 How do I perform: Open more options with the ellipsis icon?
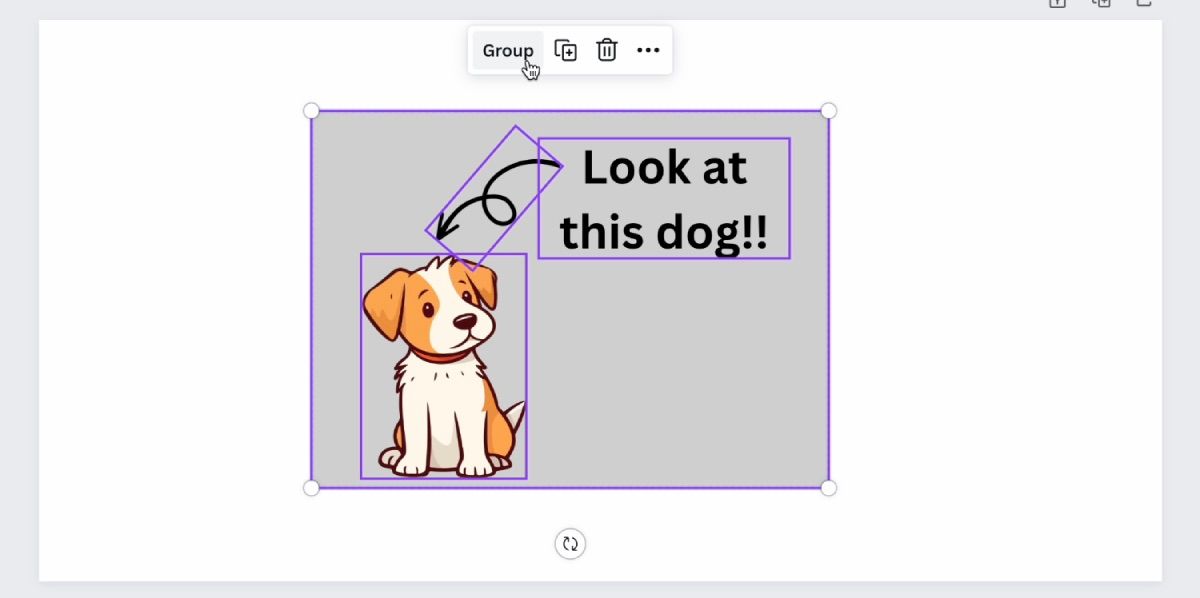point(648,50)
